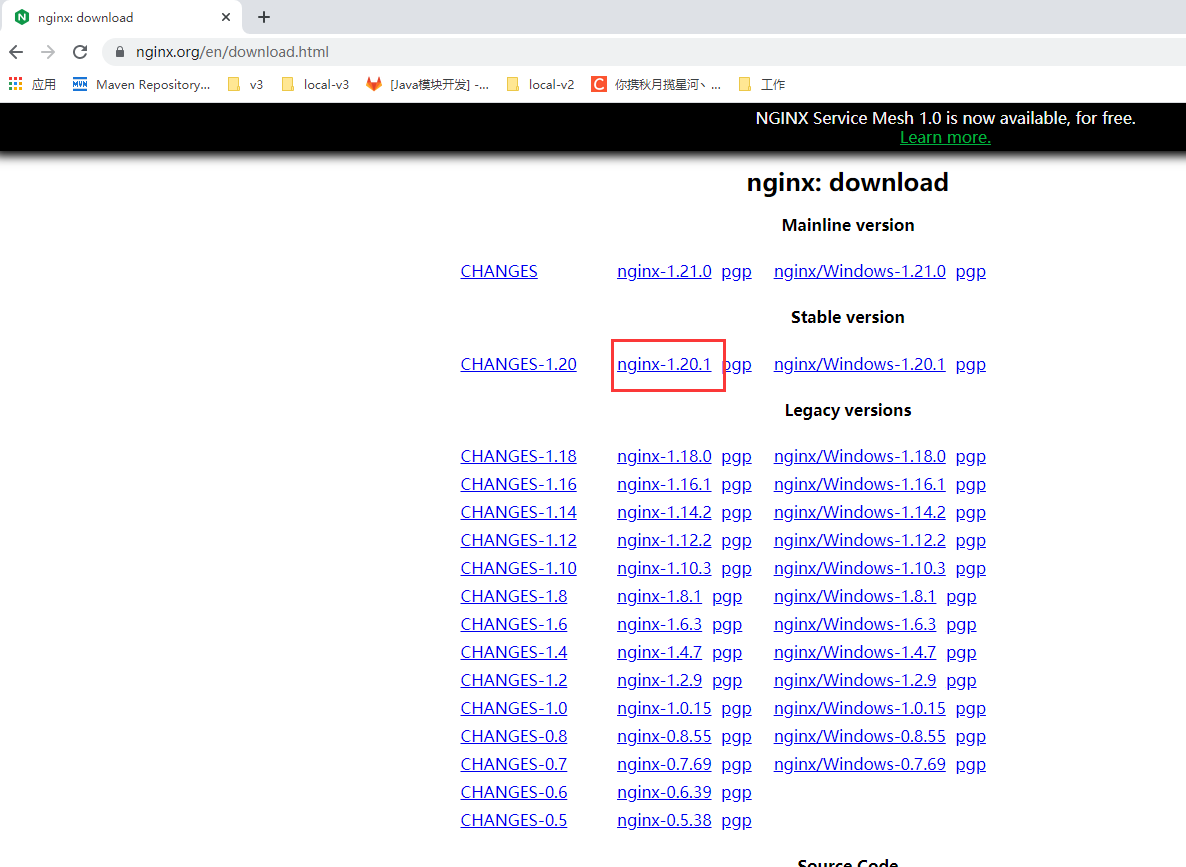Open the red C CSDN bookmark
Image resolution: width=1186 pixels, height=867 pixels.
pyautogui.click(x=656, y=84)
